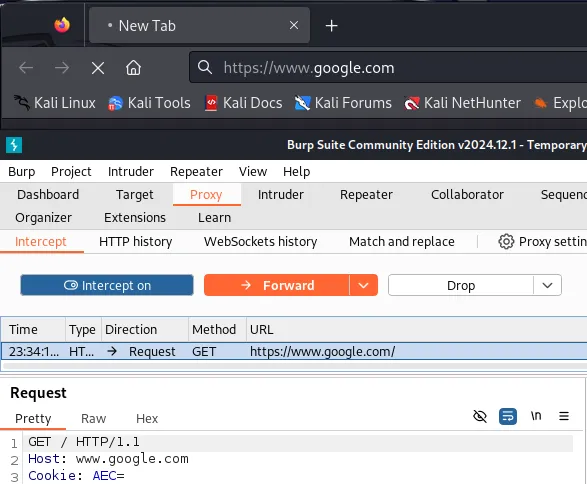Click the browser forward arrow

tap(62, 68)
